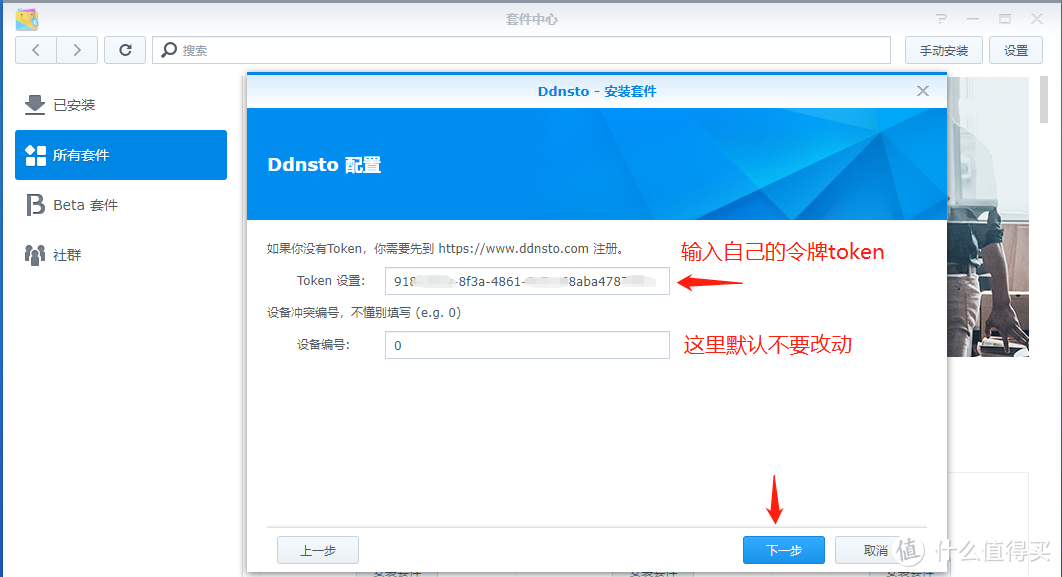The height and width of the screenshot is (577, 1062).
Task: Open the 设置 settings button
Action: (1015, 51)
